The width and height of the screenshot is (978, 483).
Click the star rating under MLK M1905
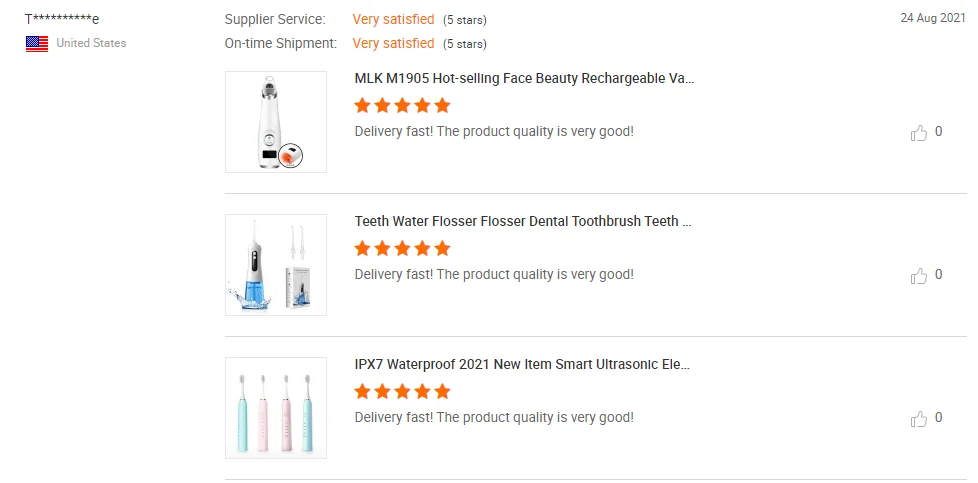(x=402, y=105)
